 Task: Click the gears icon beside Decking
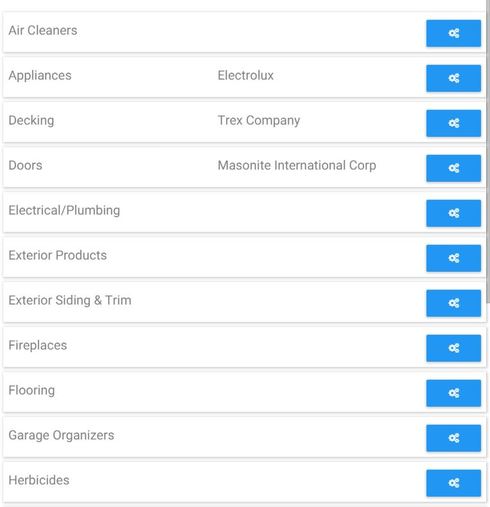(x=453, y=123)
